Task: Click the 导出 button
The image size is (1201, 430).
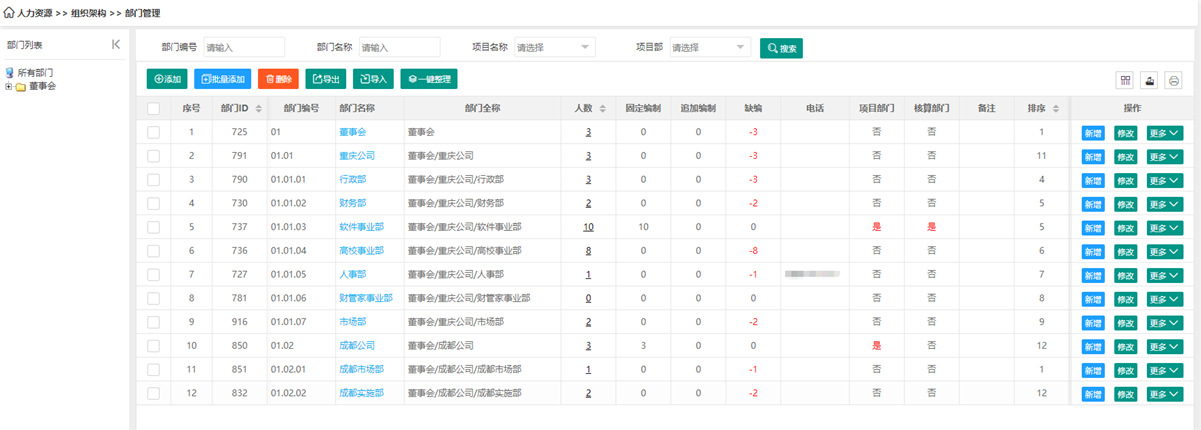Action: click(x=326, y=79)
